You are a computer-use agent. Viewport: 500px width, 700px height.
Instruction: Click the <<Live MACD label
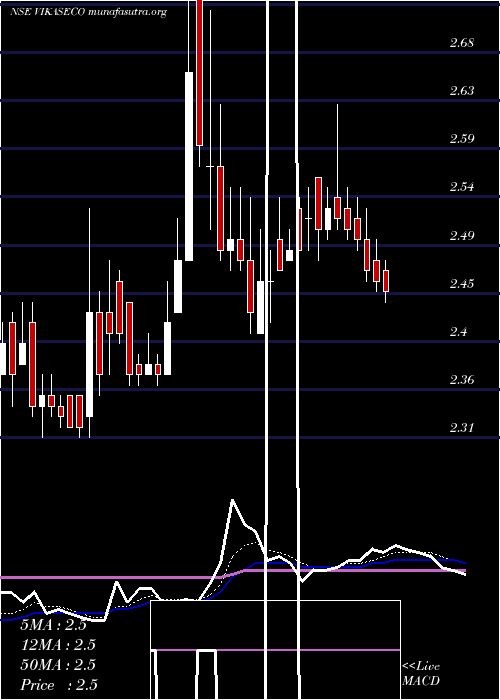point(421,674)
